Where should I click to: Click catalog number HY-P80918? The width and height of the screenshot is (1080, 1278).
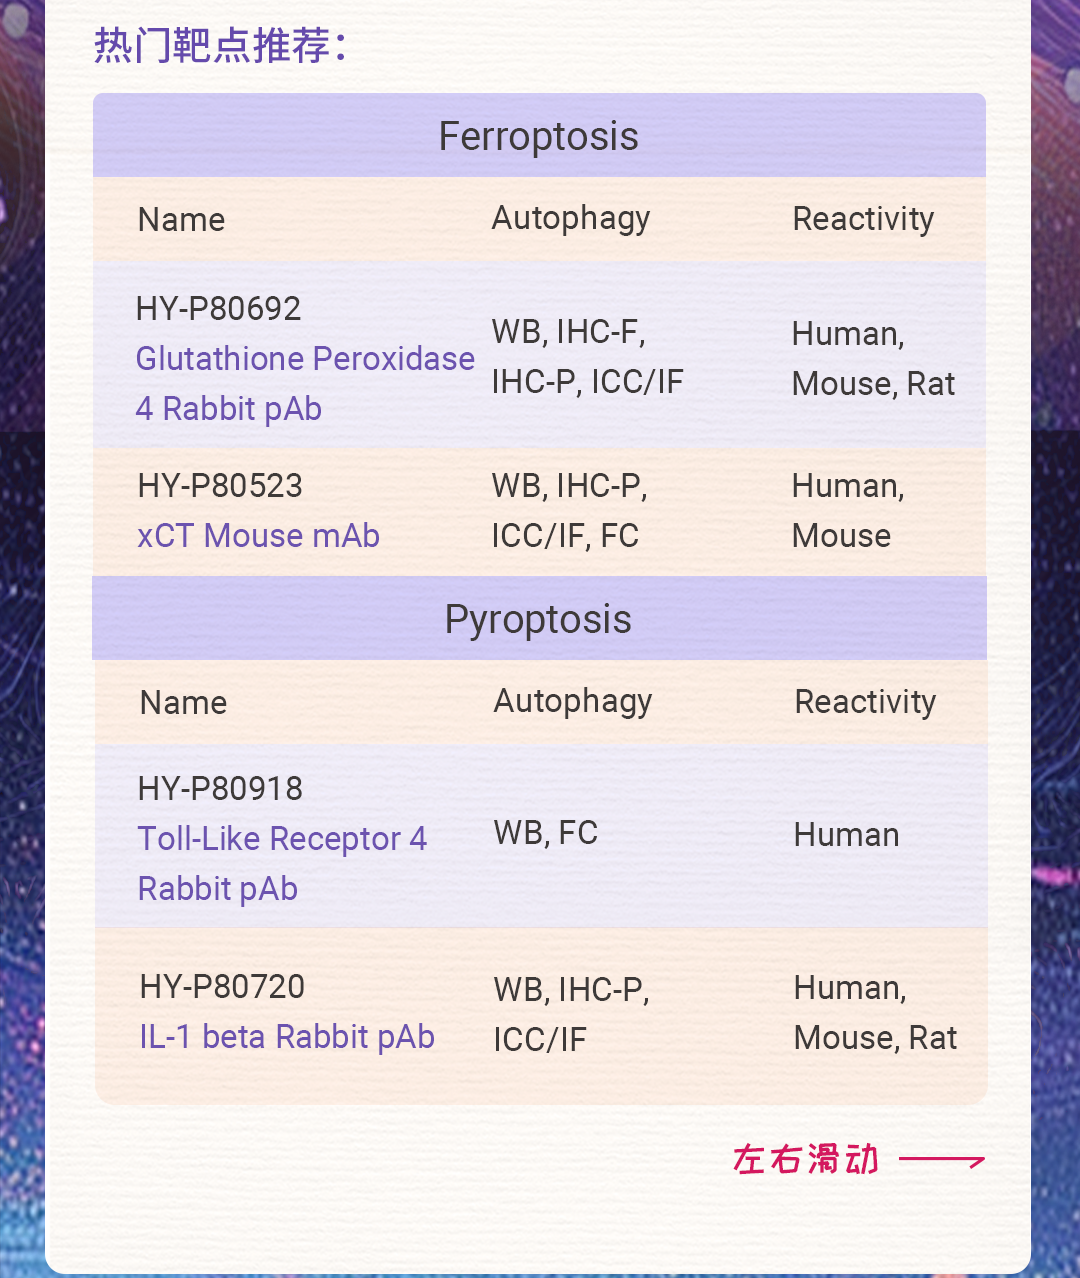pyautogui.click(x=220, y=789)
